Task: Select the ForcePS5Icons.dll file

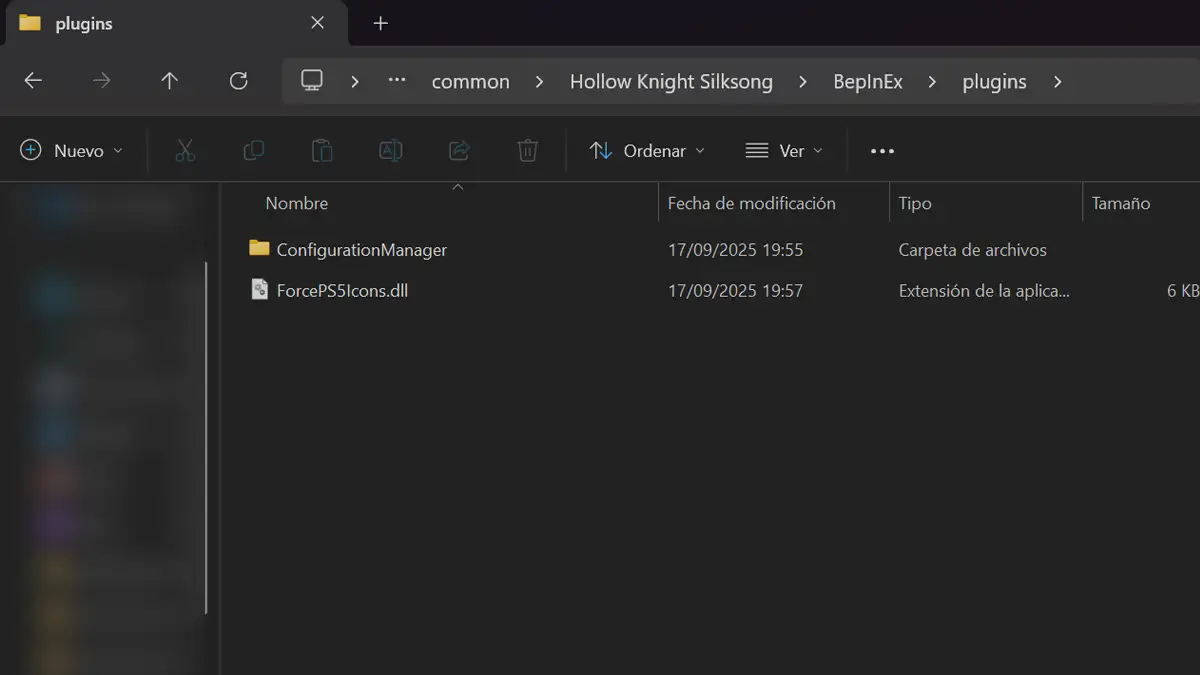Action: point(342,291)
